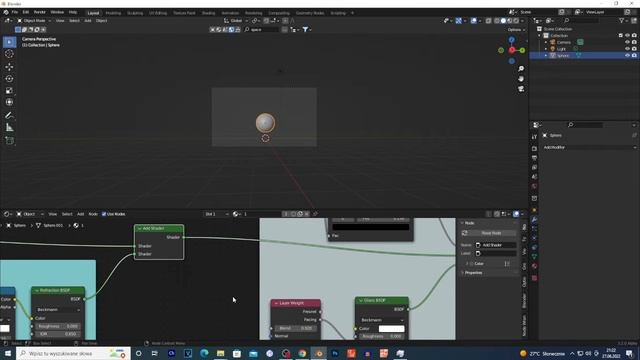Open the File menu
The height and width of the screenshot is (360, 640).
coord(15,12)
